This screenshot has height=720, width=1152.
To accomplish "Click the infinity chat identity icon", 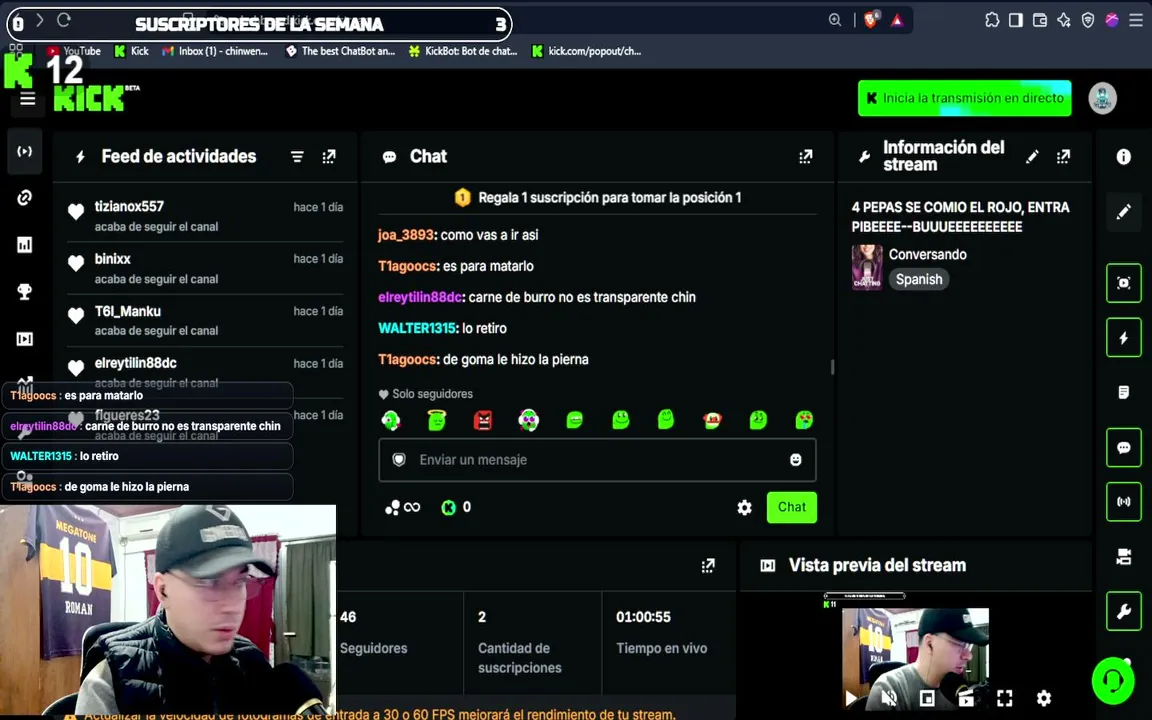I will (403, 507).
